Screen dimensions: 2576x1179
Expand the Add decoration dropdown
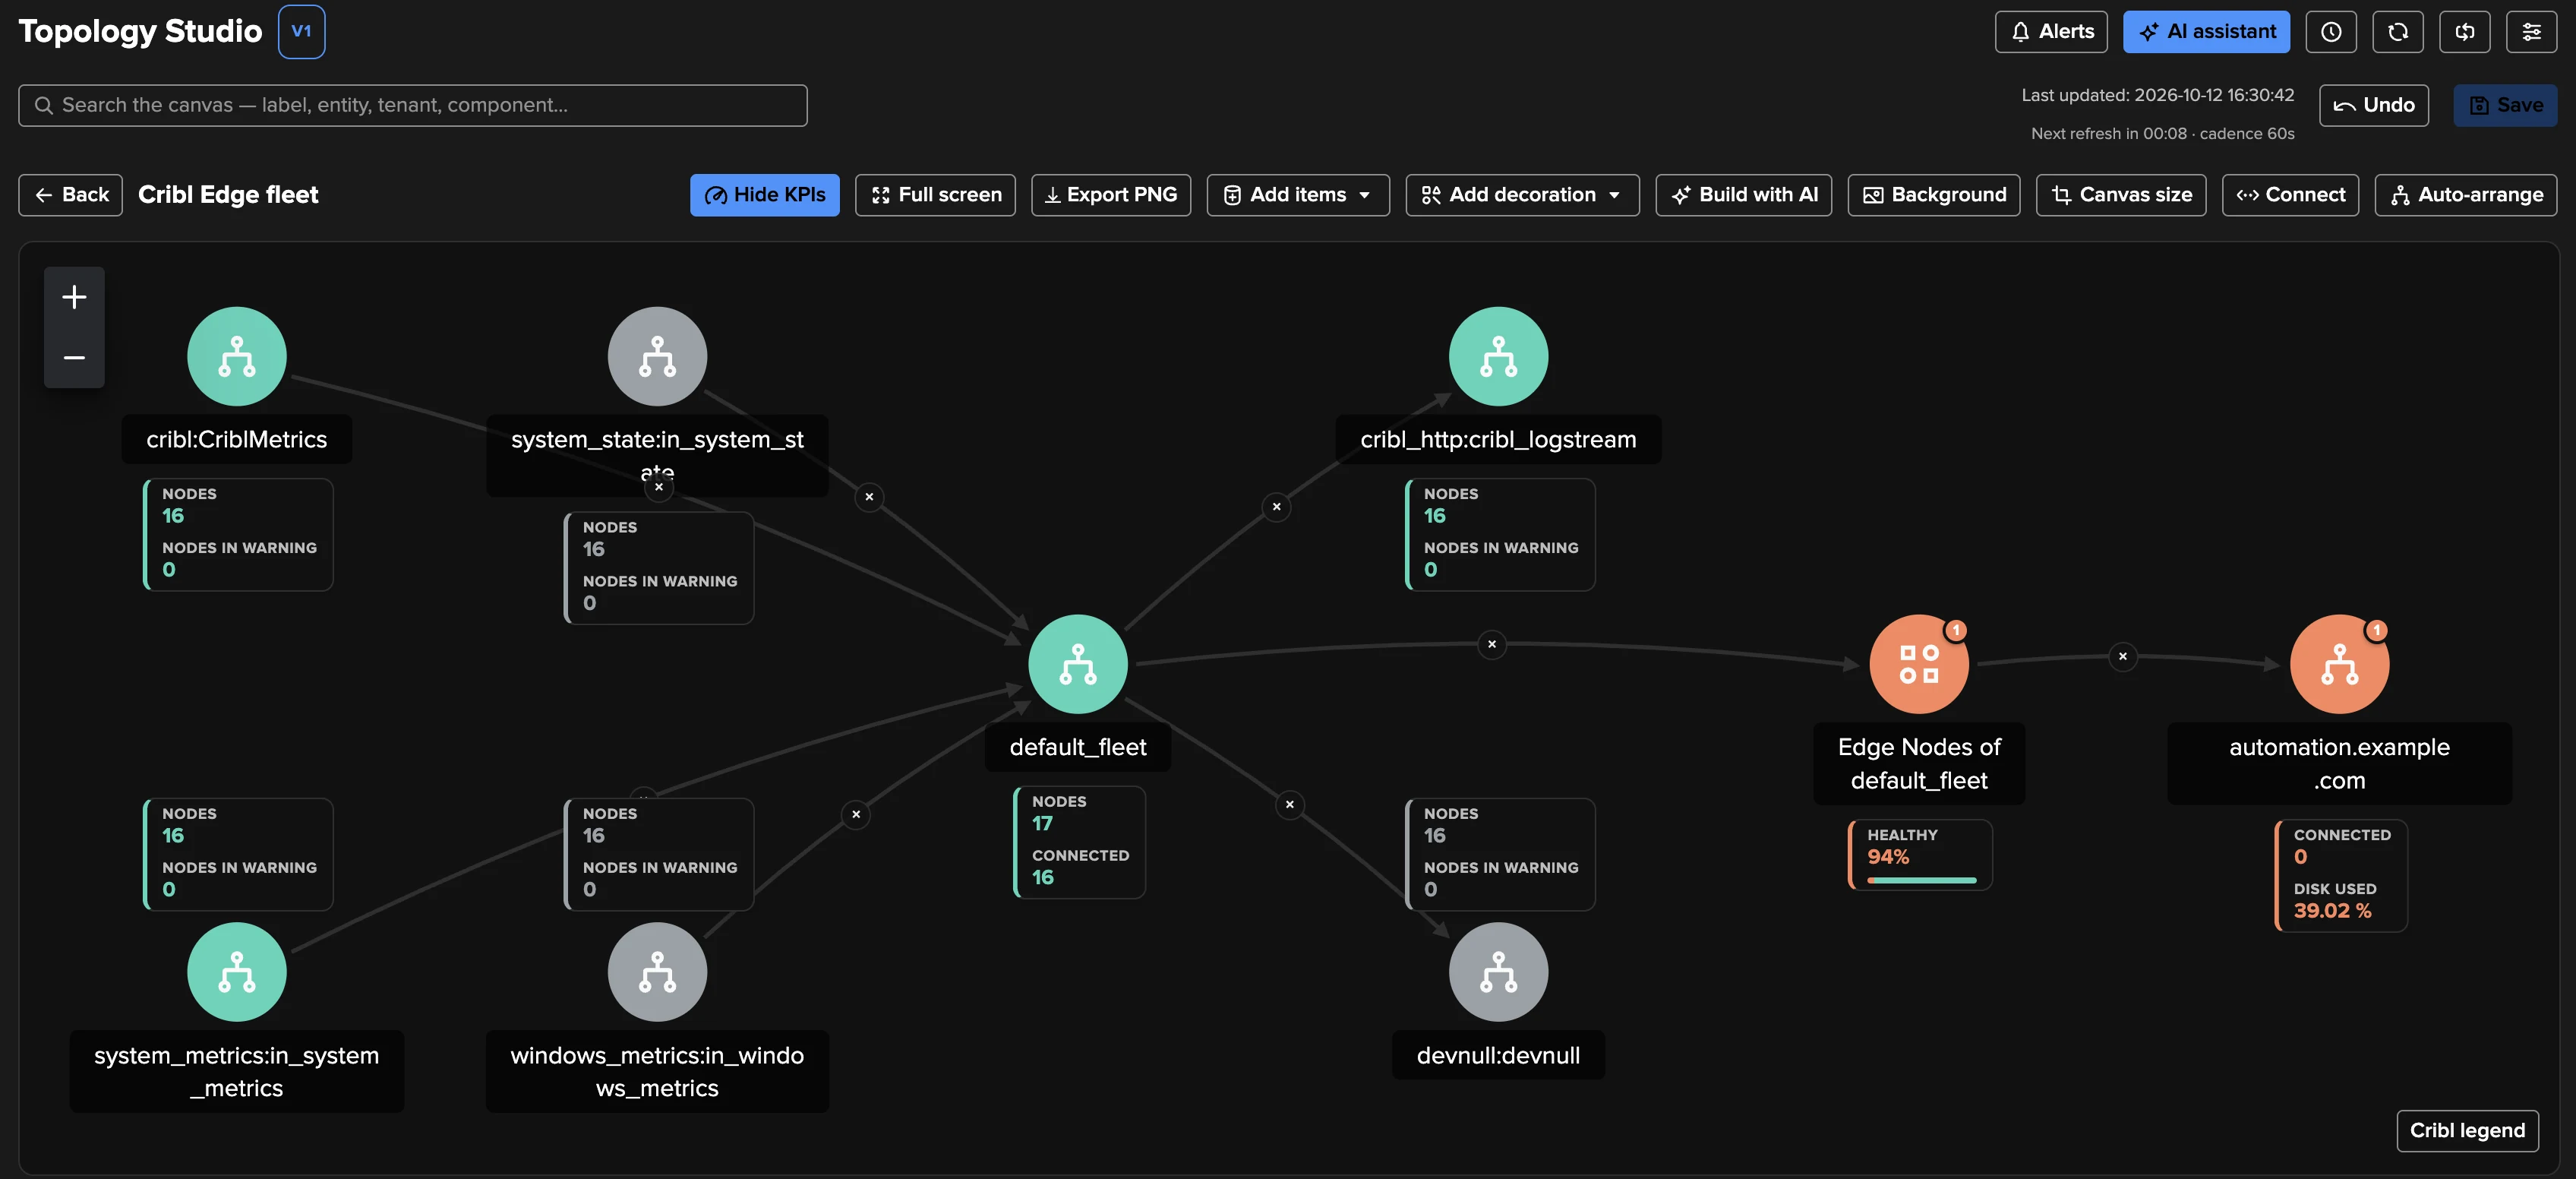(1522, 195)
